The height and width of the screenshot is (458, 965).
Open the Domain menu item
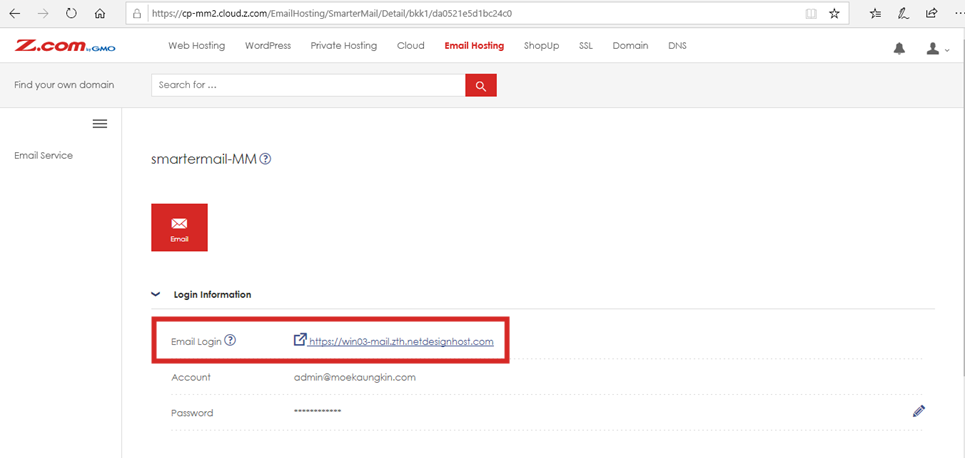click(x=630, y=46)
